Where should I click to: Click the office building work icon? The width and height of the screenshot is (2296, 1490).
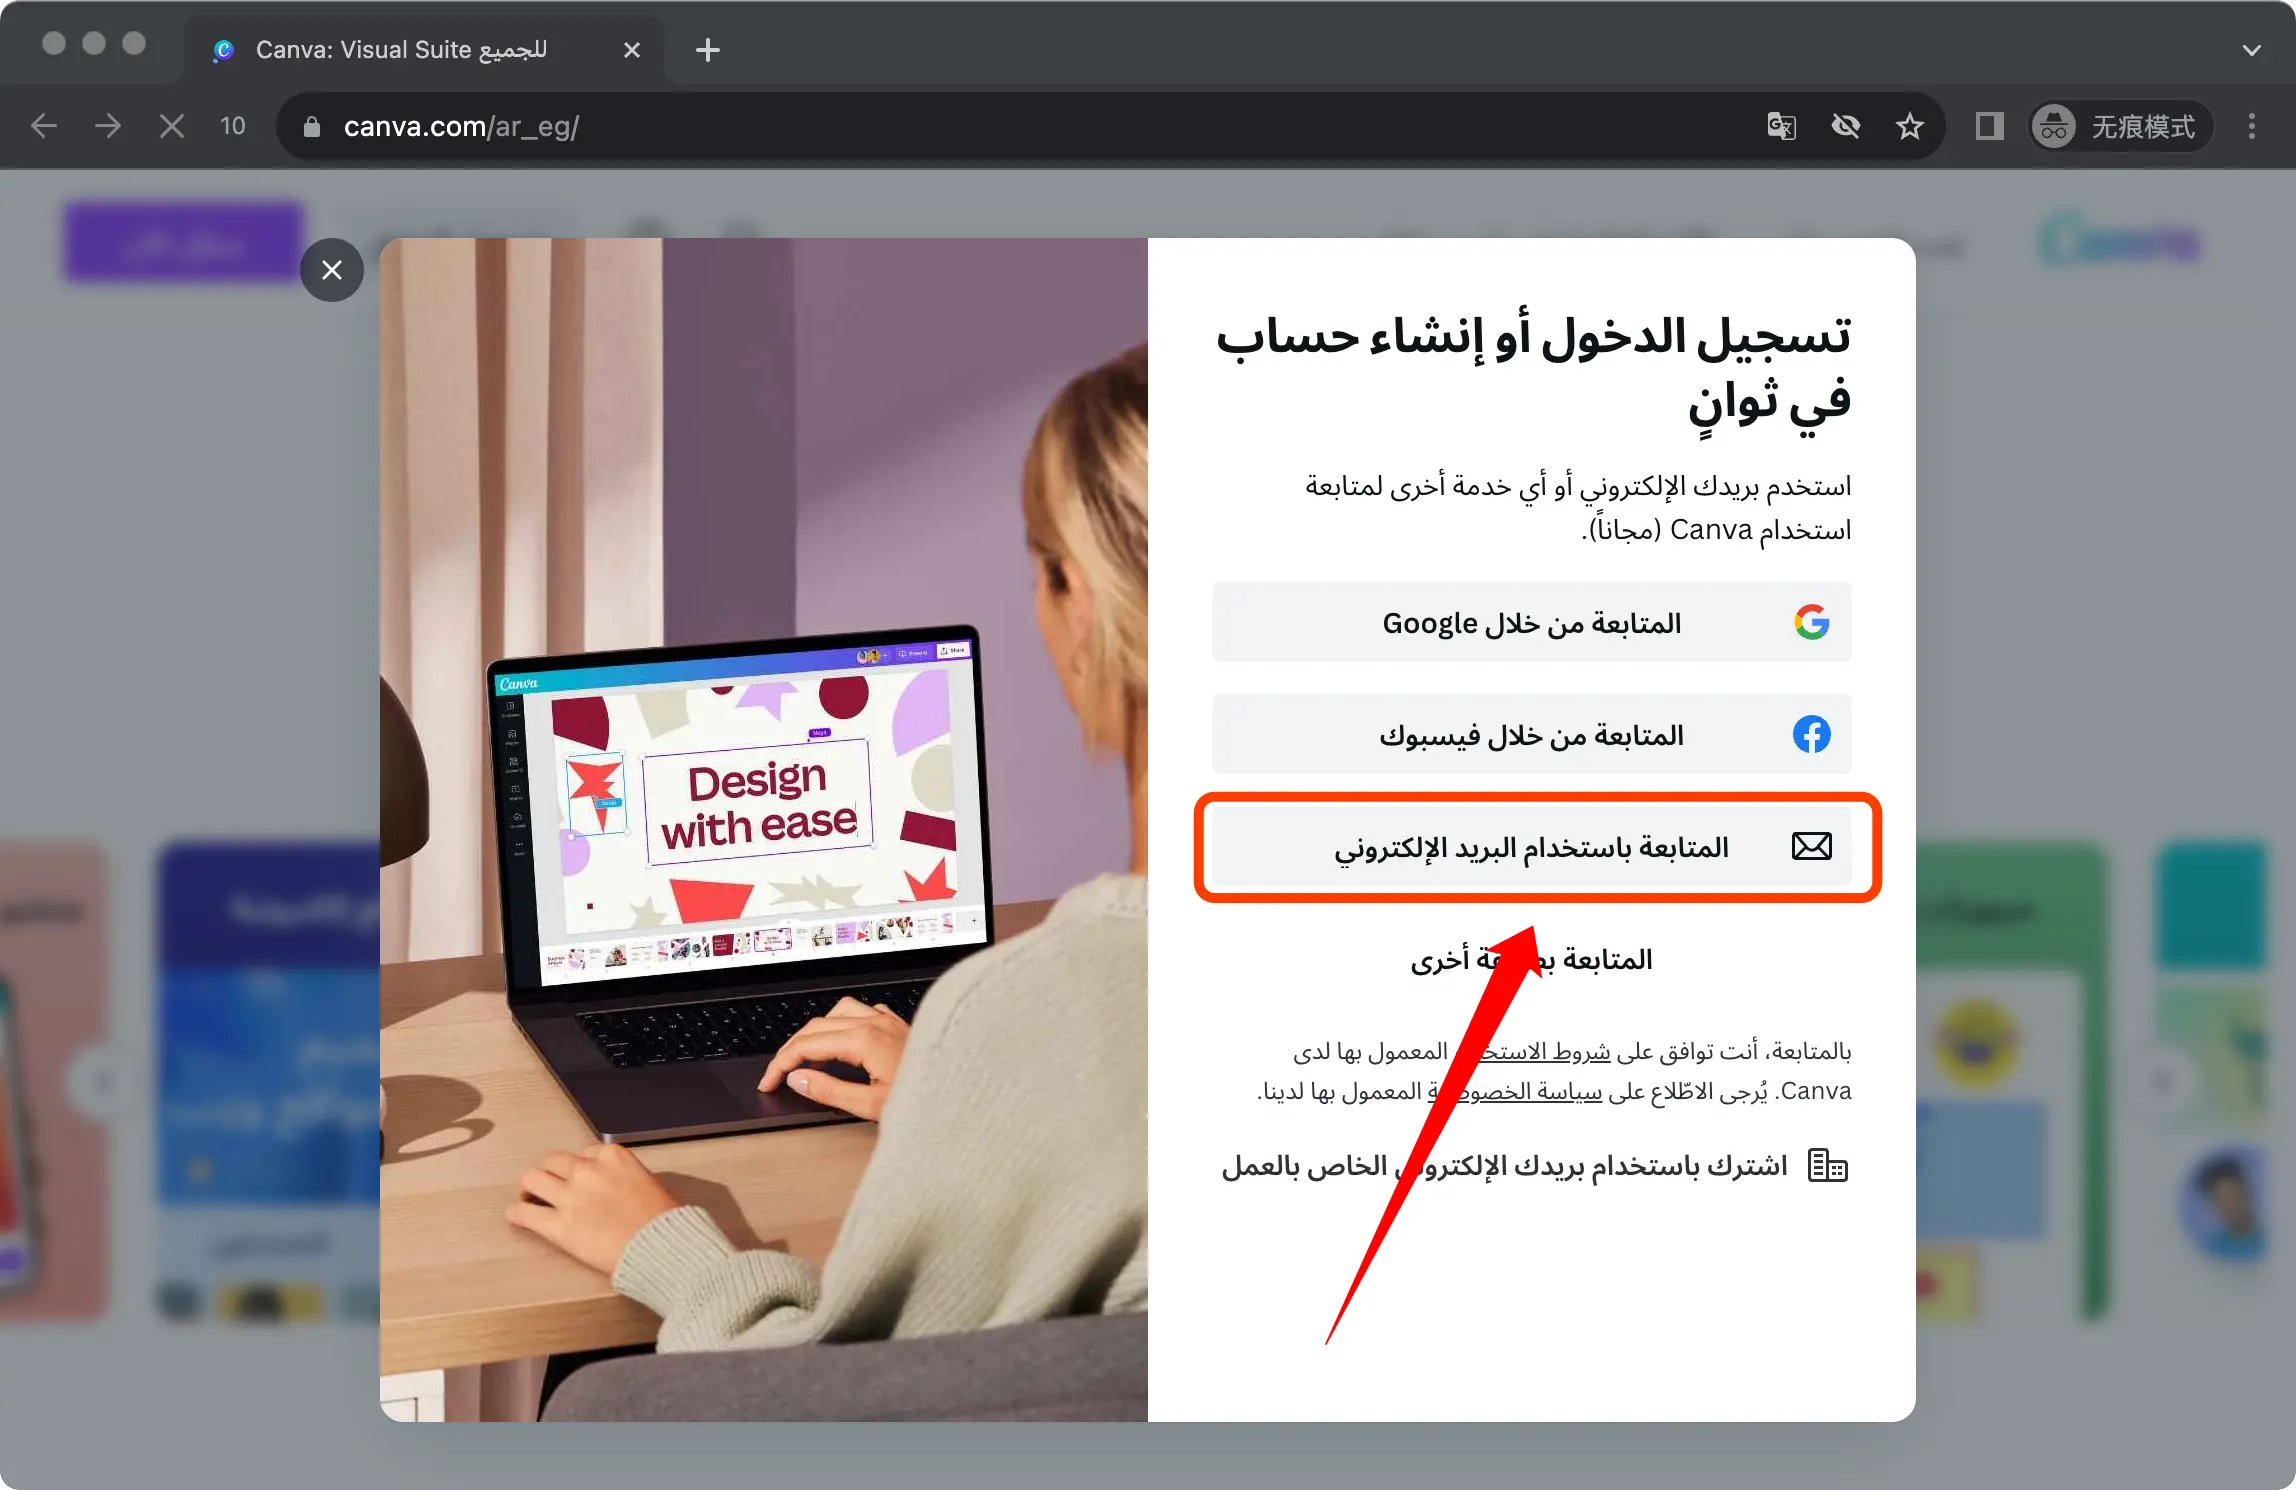pos(1828,1166)
